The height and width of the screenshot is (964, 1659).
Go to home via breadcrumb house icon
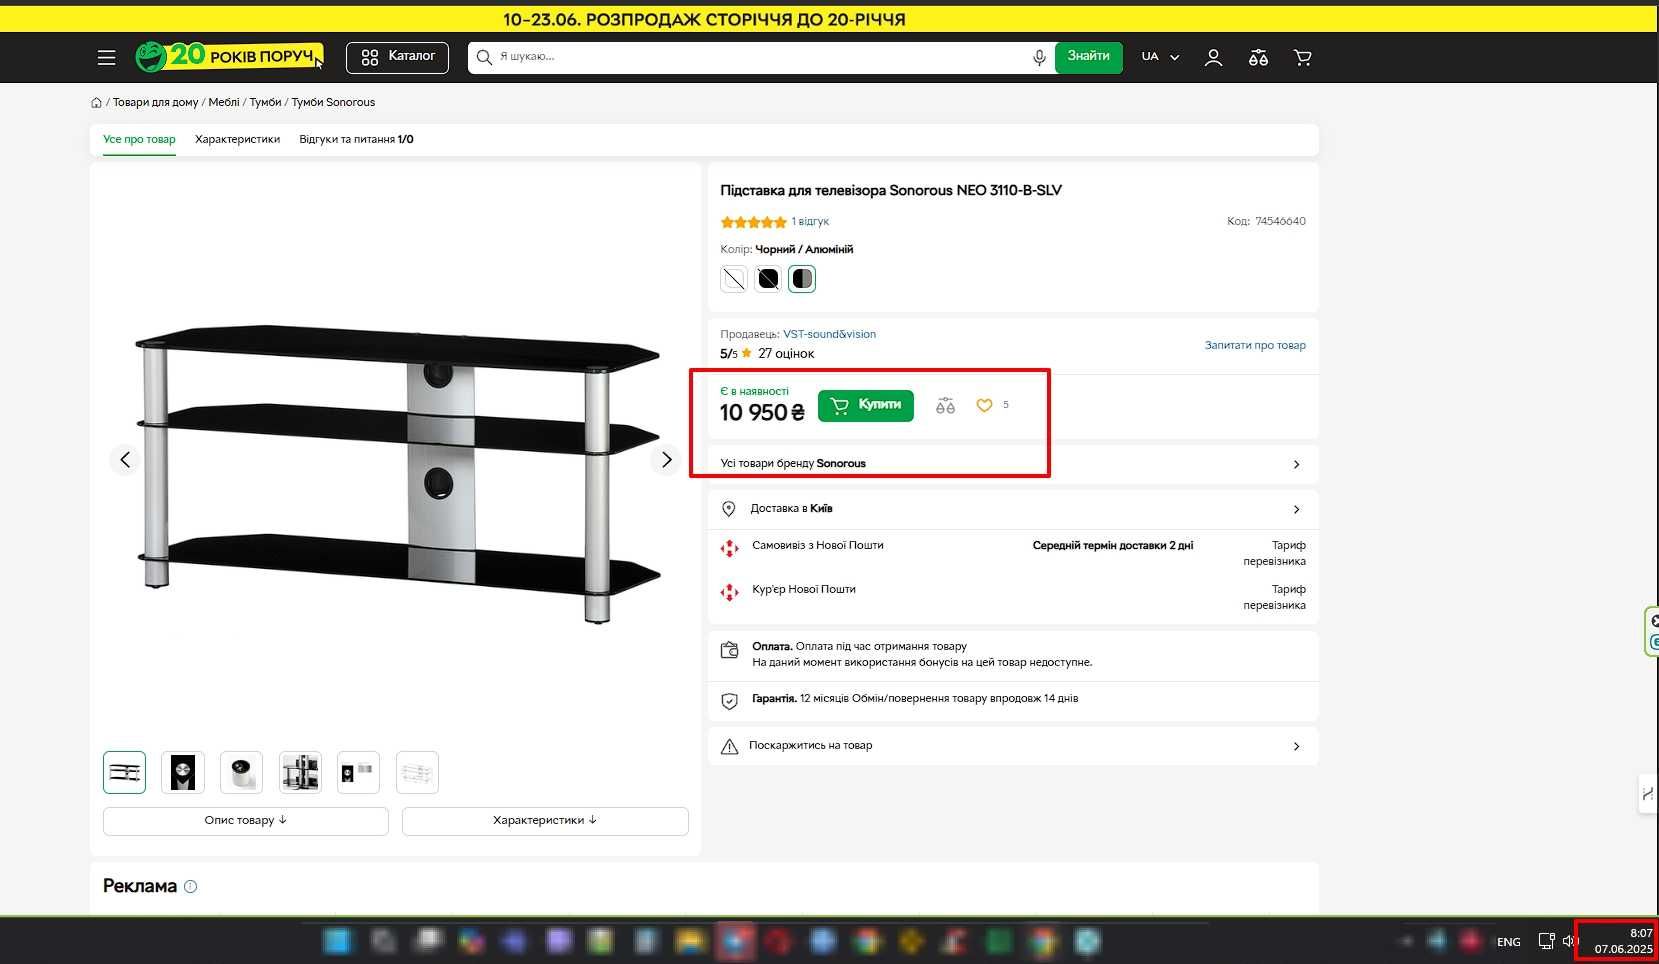96,102
